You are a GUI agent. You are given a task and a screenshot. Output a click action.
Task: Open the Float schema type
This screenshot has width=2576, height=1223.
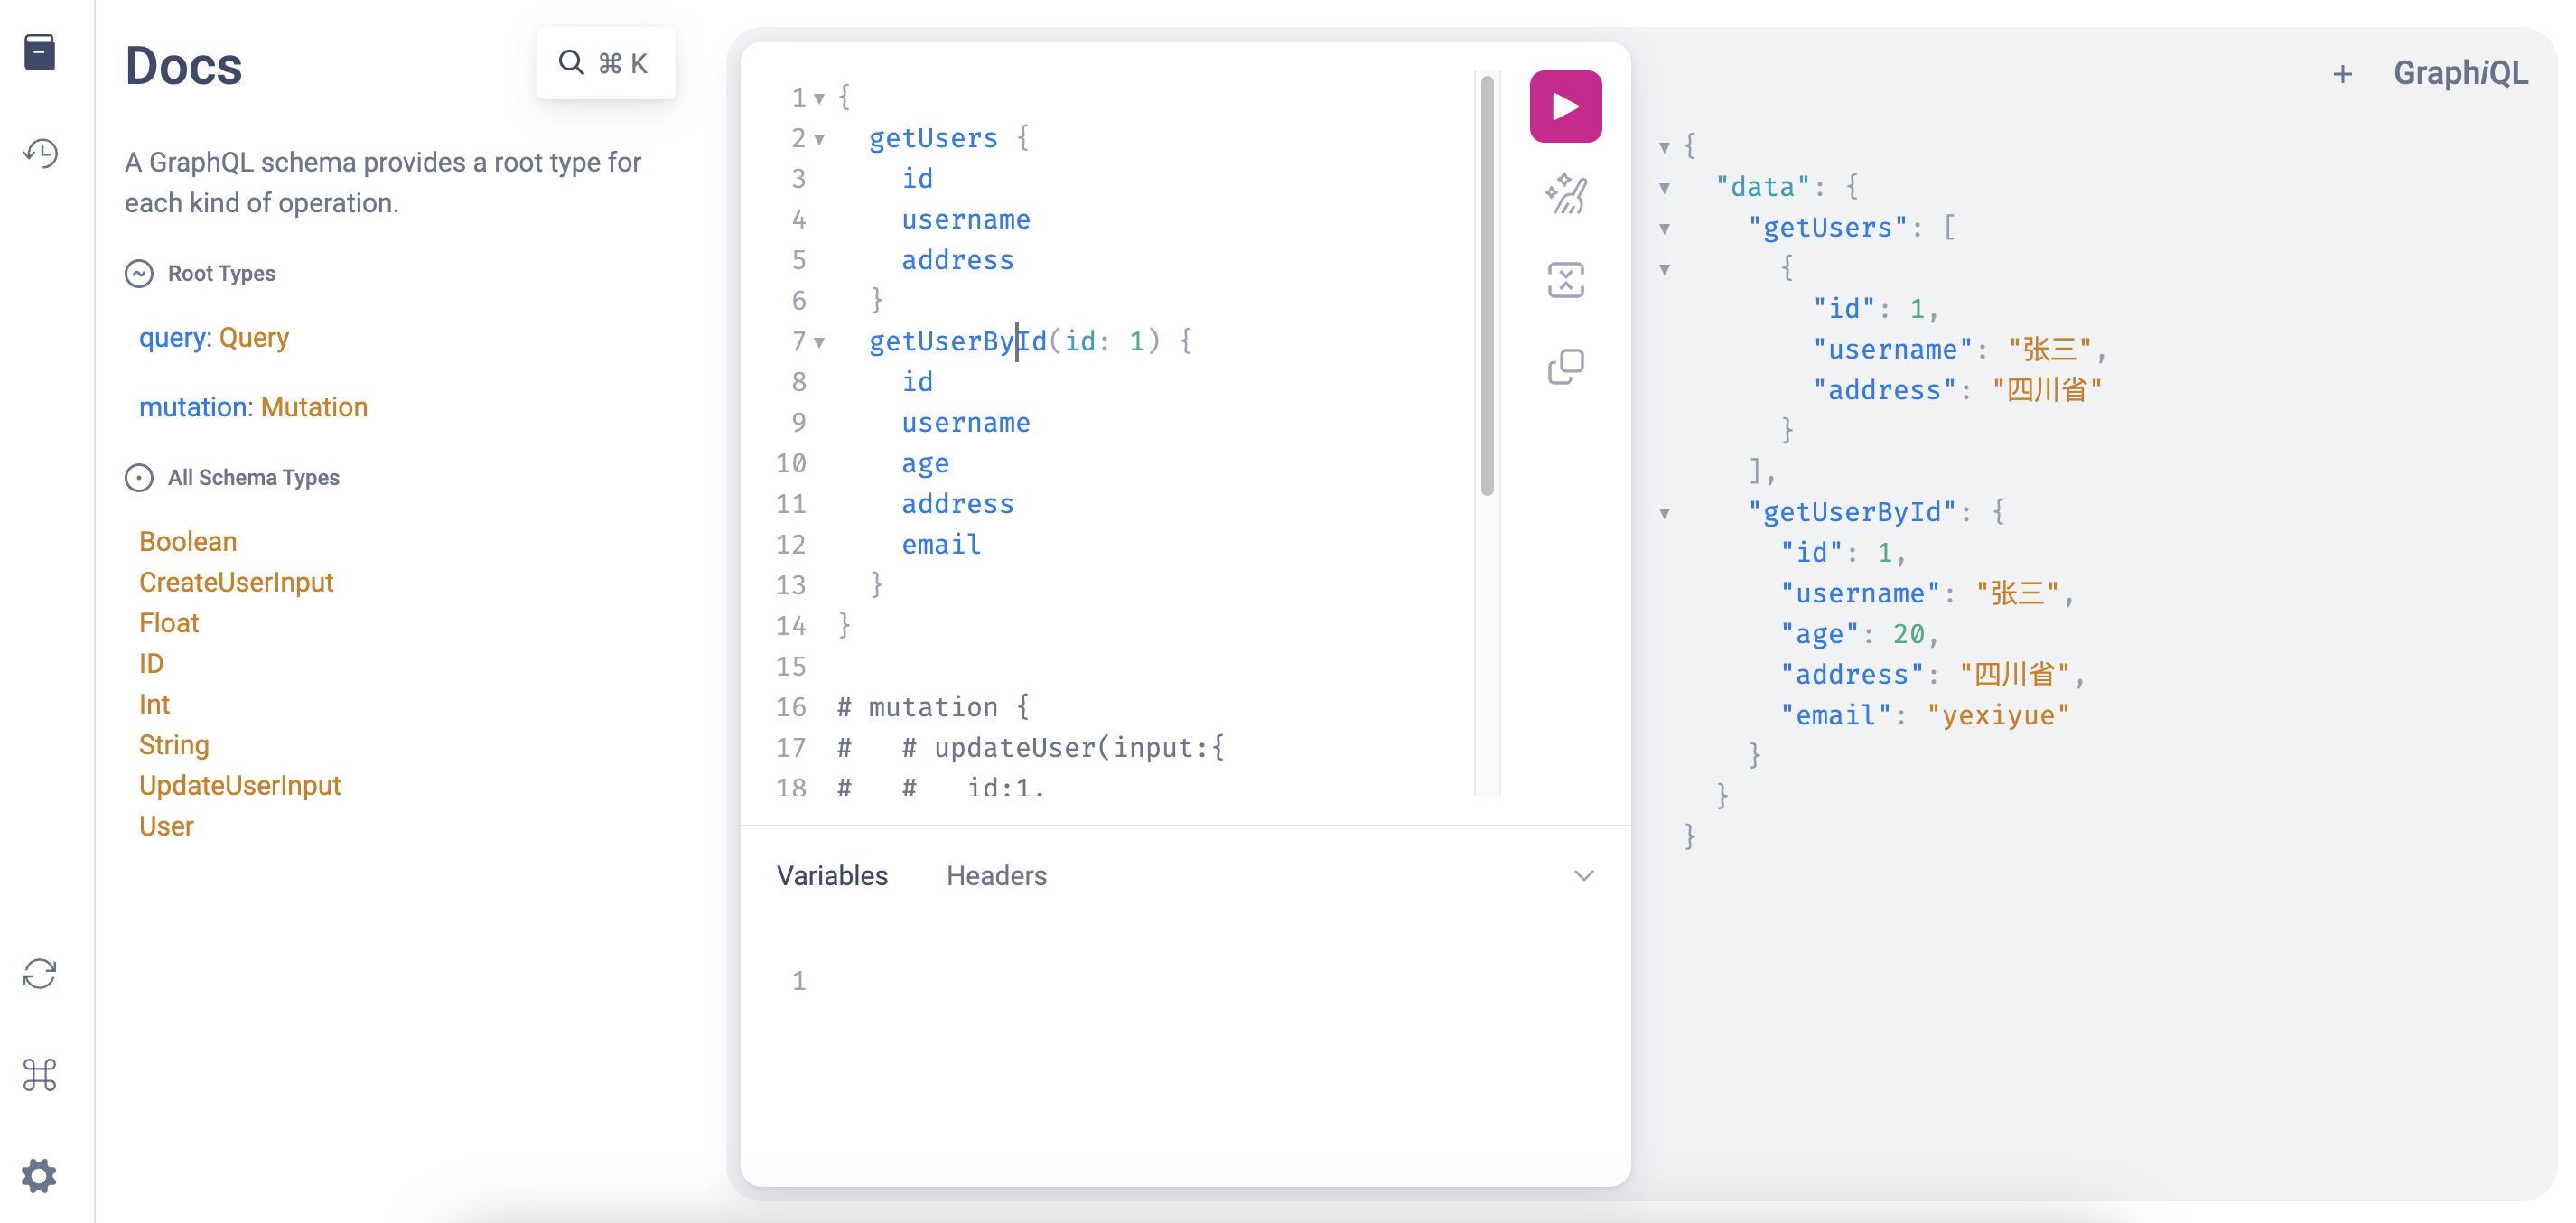169,623
